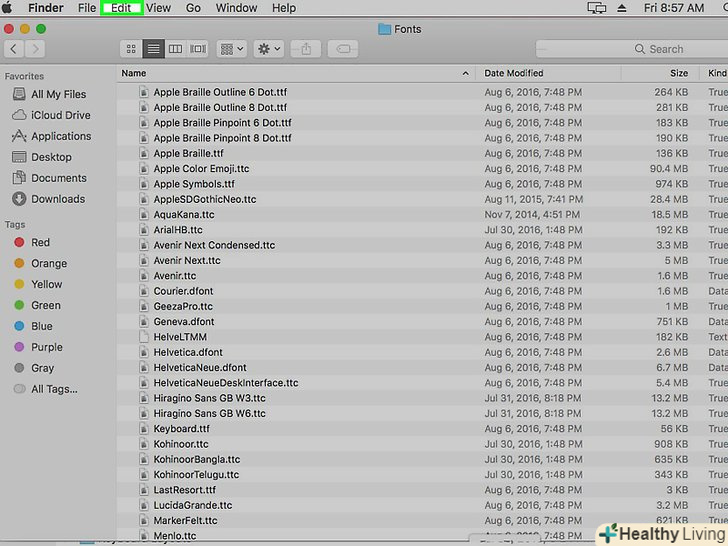Switch to icon view in toolbar
The width and height of the screenshot is (728, 546).
click(x=131, y=48)
